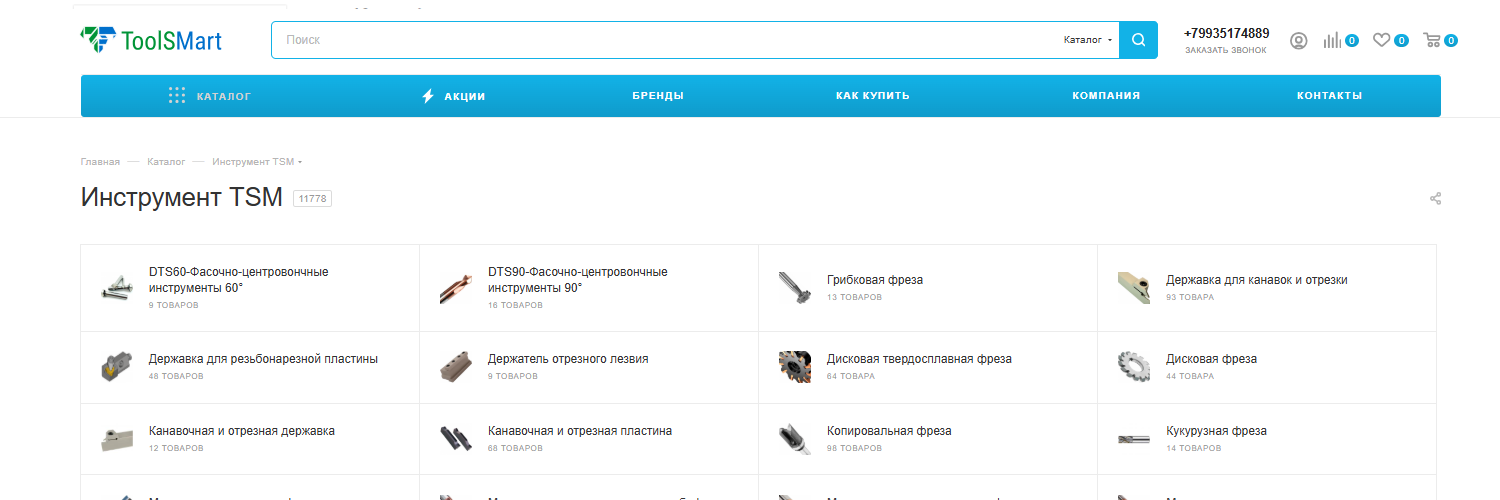
Task: Click the grid dots icon beside Каталог
Action: tap(177, 96)
